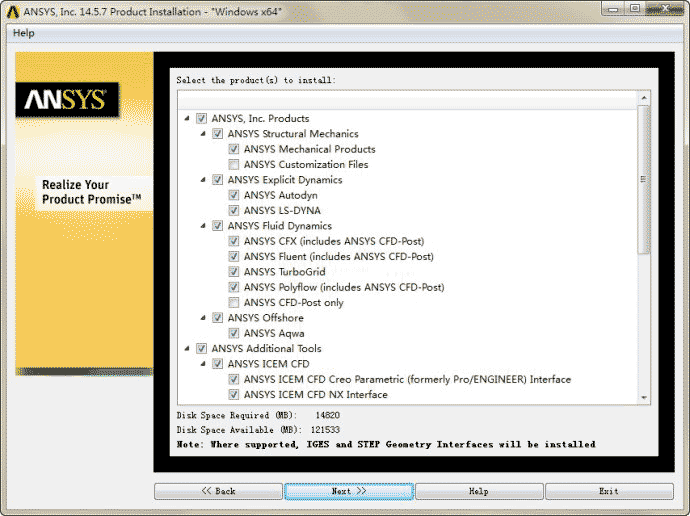Screen dimensions: 690x516
Task: Uncheck ANSYS CFX checkbox
Action: point(234,241)
